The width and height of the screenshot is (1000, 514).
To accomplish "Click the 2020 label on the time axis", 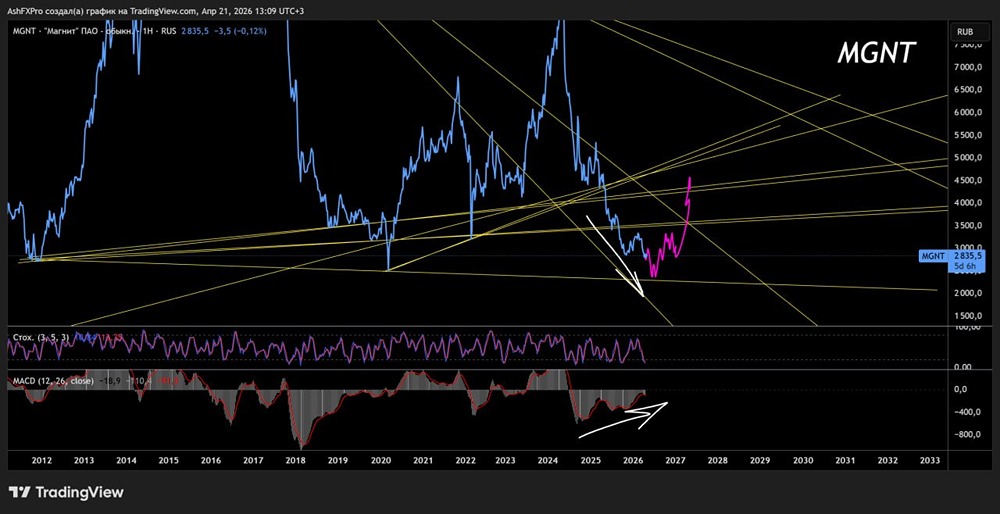I will [x=380, y=460].
